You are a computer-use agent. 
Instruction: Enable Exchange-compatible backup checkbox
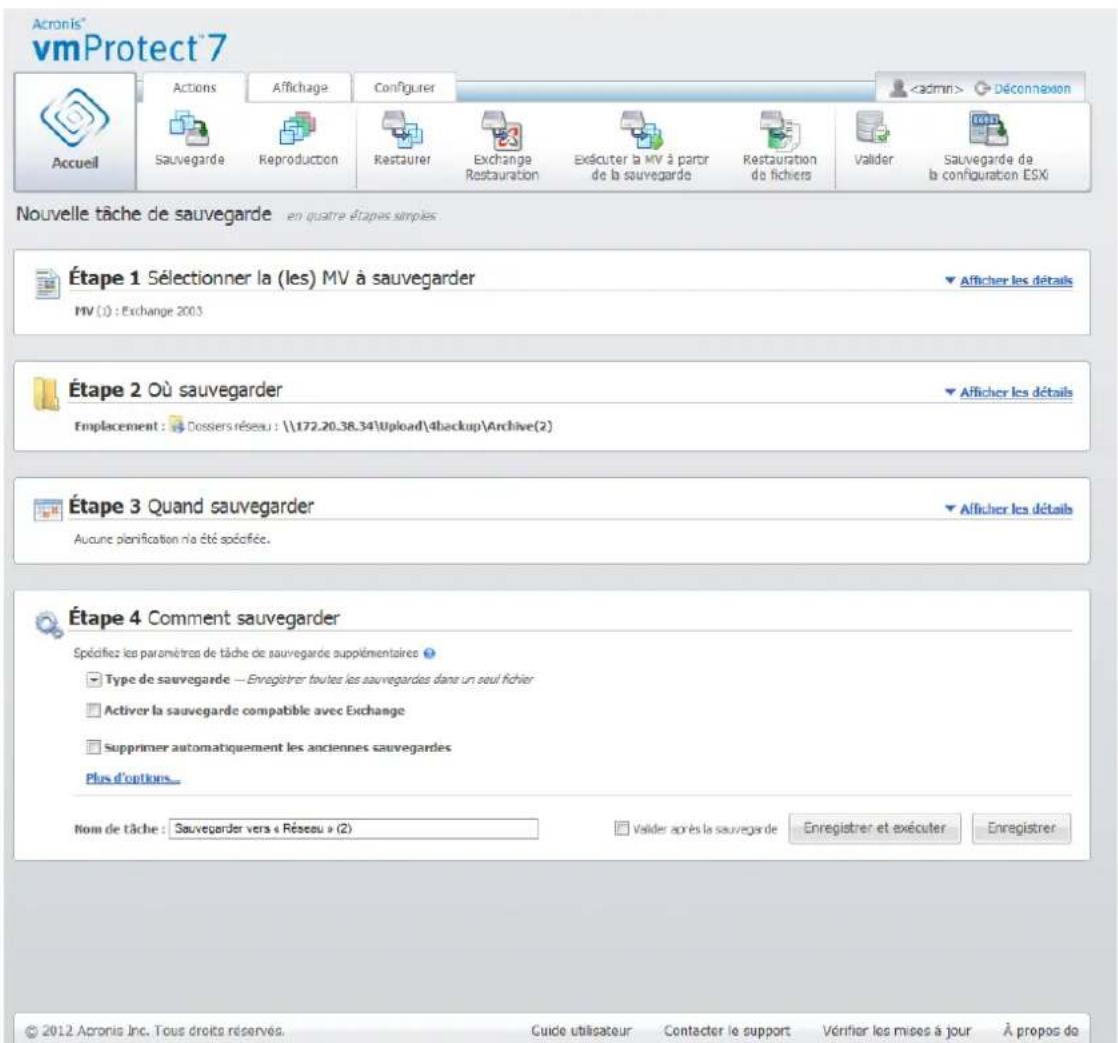pos(93,710)
